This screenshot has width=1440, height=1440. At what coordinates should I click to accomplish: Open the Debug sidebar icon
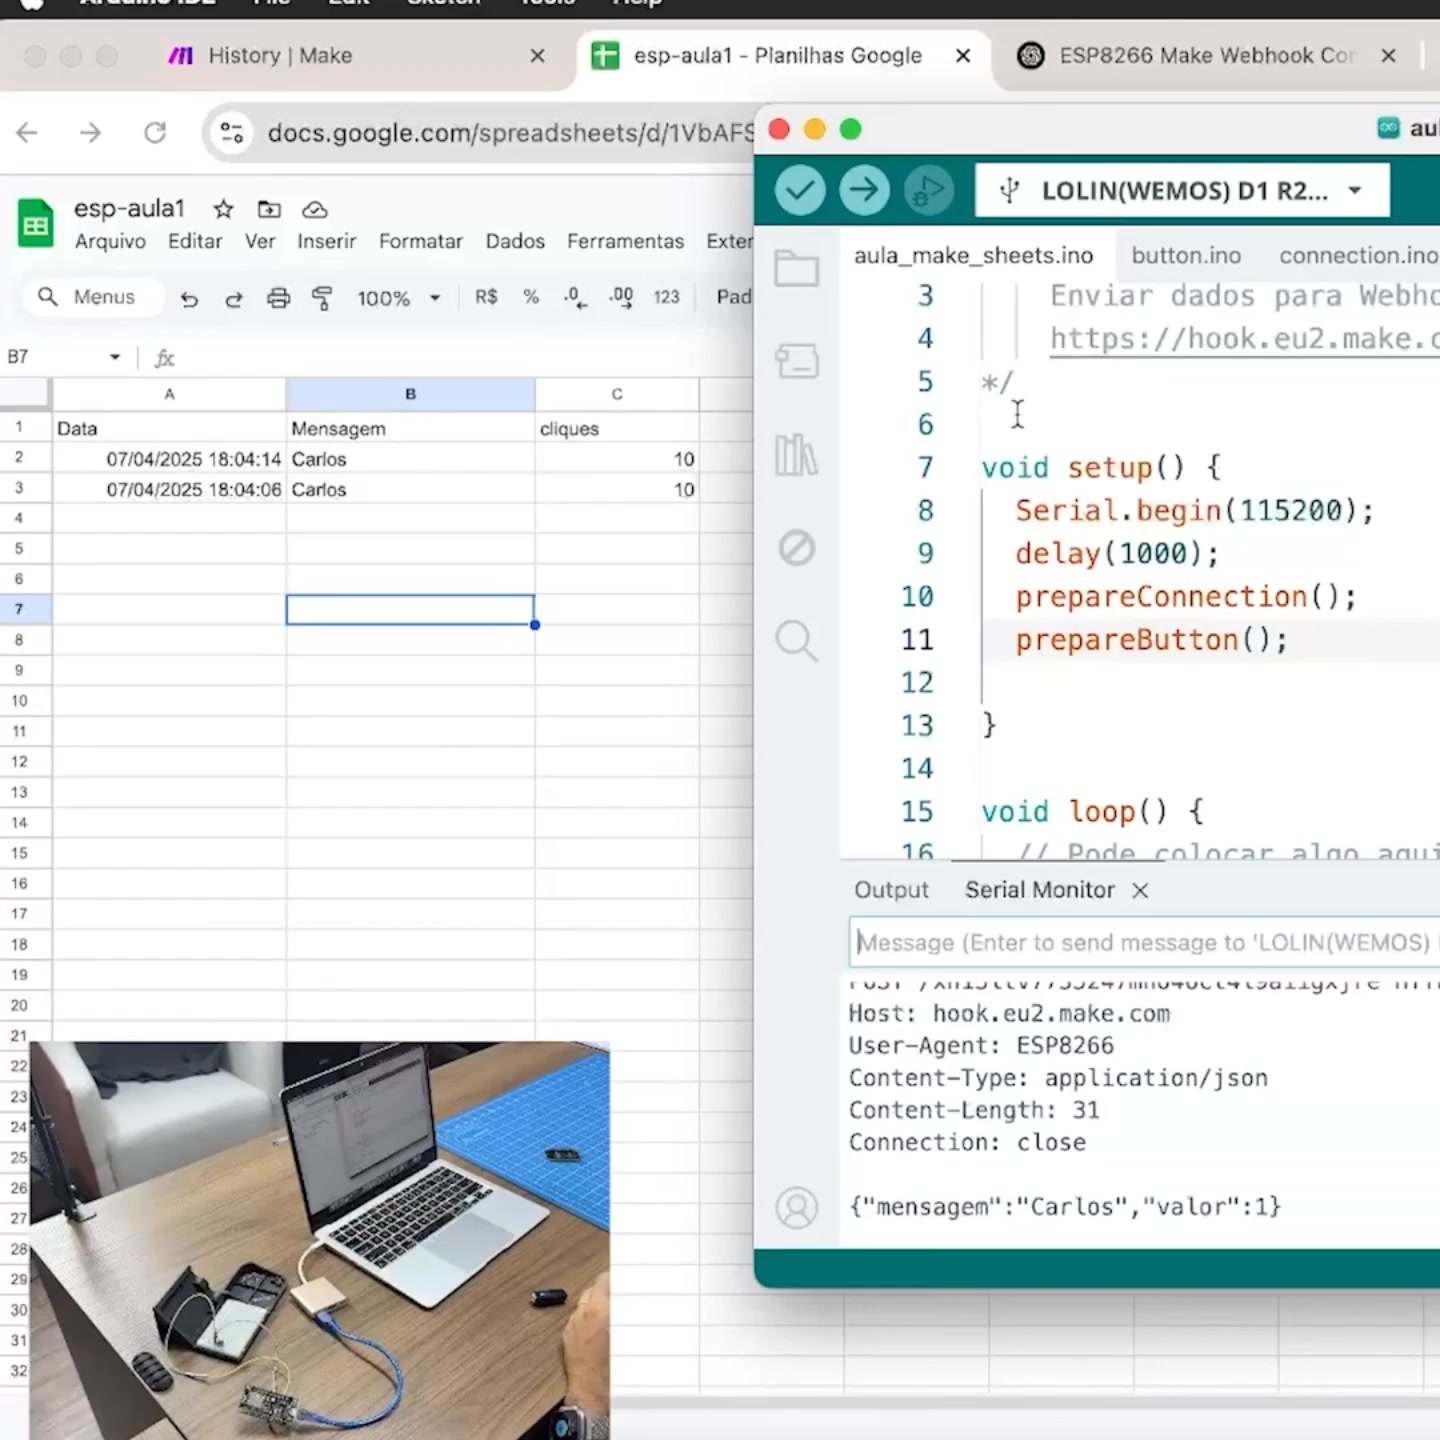(x=797, y=547)
